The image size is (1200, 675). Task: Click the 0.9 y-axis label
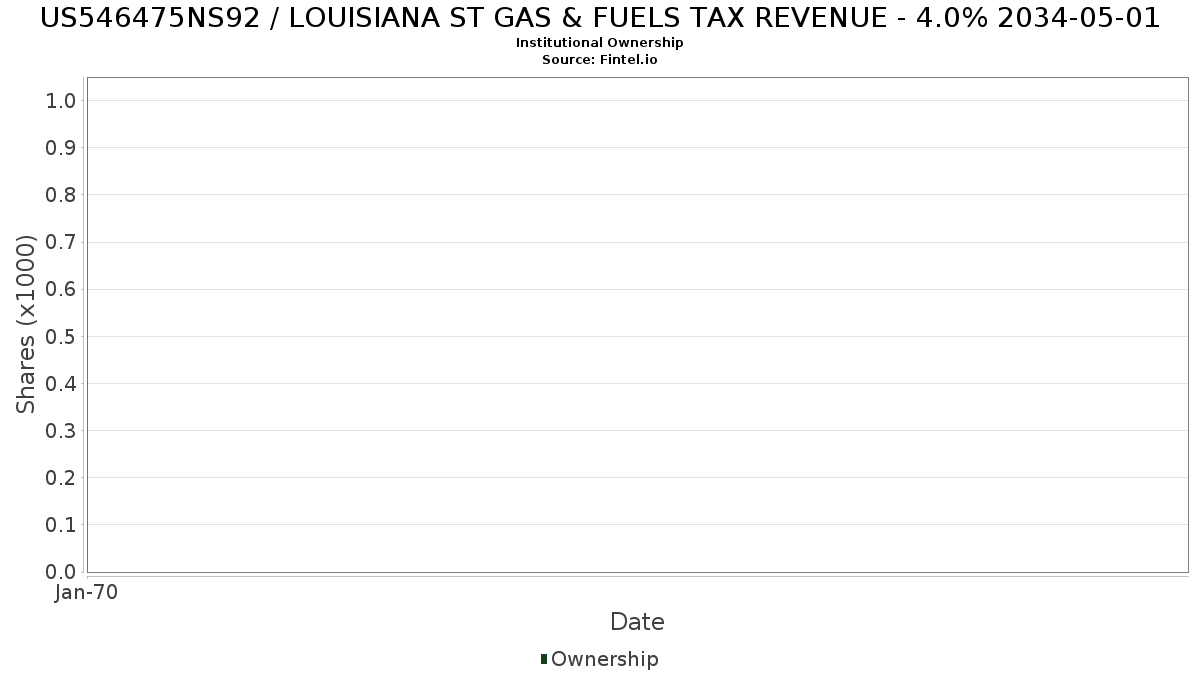pyautogui.click(x=61, y=147)
